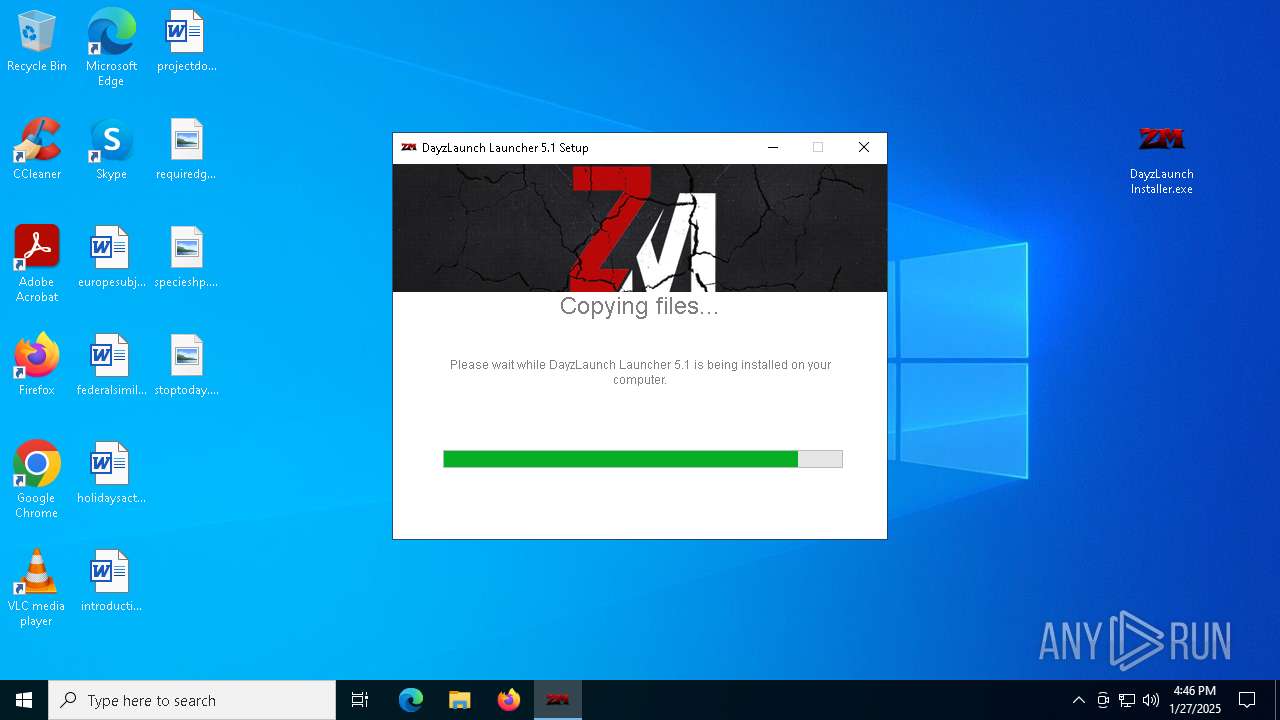Select the DayzLaunch Installer.exe desktop icon

(x=1161, y=158)
